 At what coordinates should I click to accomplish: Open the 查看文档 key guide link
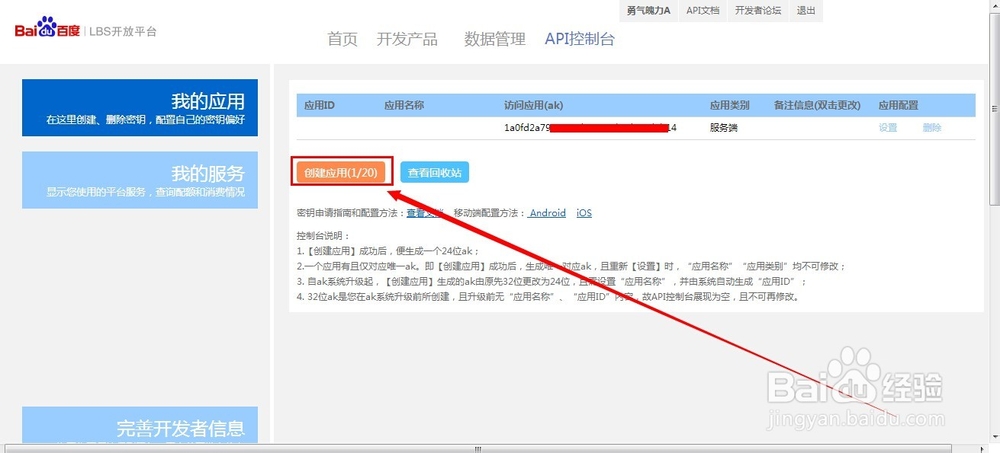(425, 213)
